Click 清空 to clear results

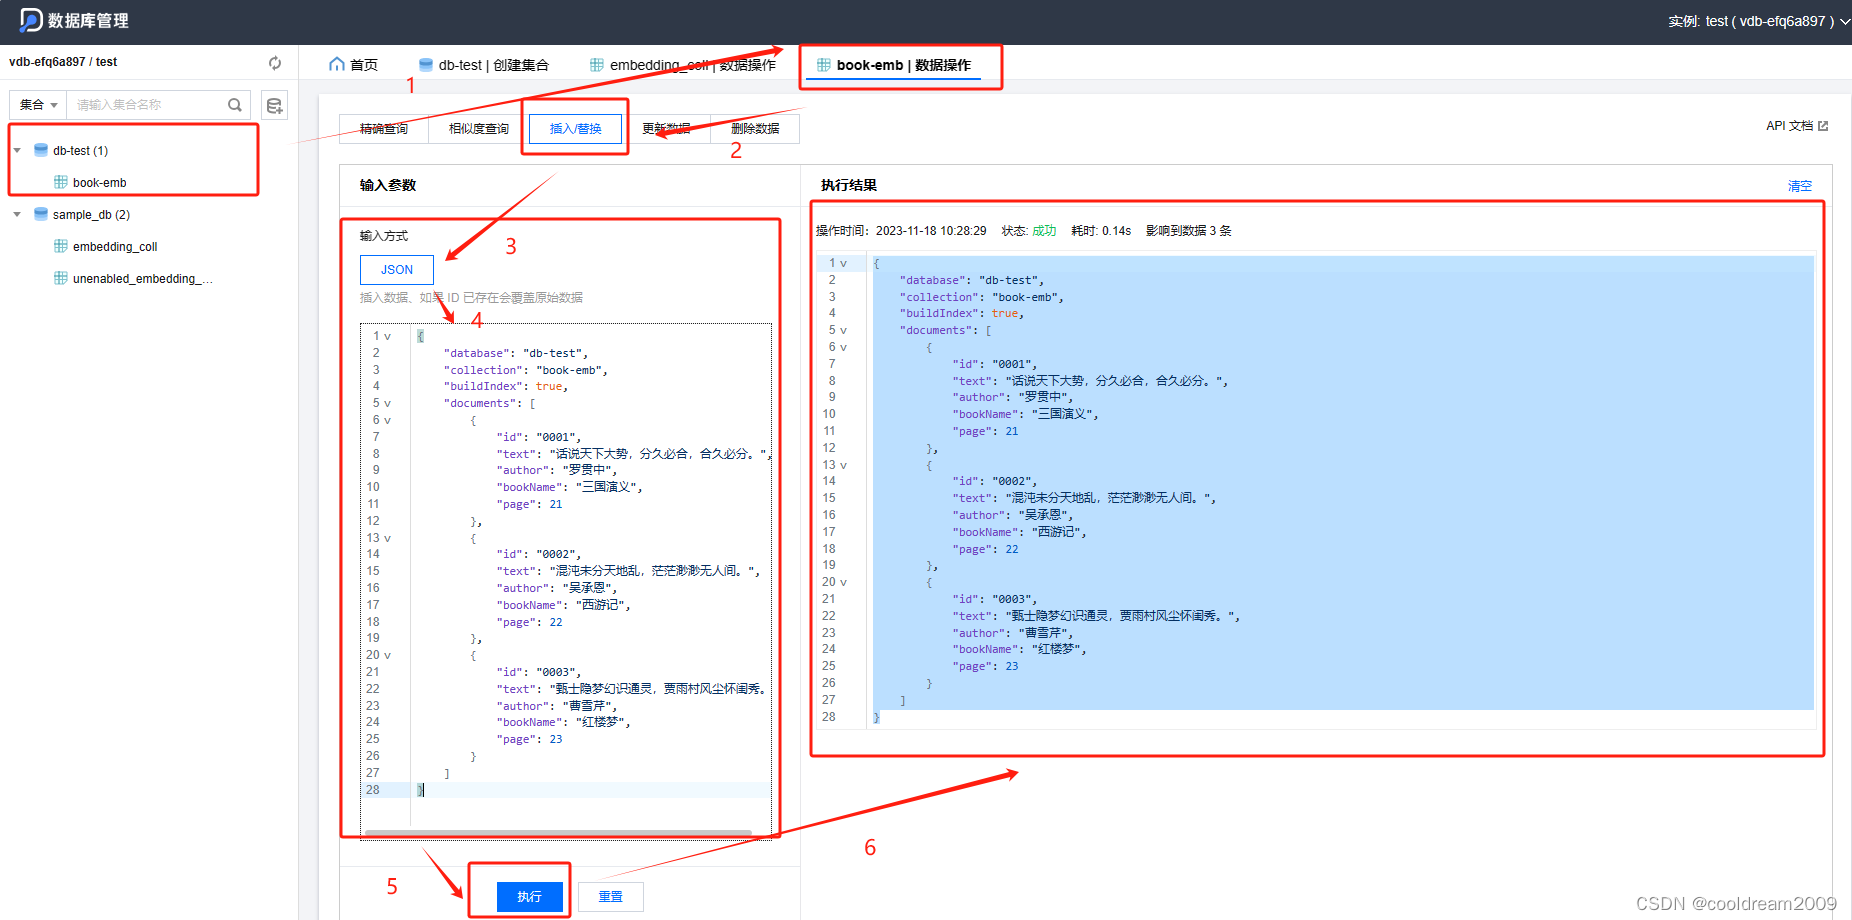pos(1800,186)
